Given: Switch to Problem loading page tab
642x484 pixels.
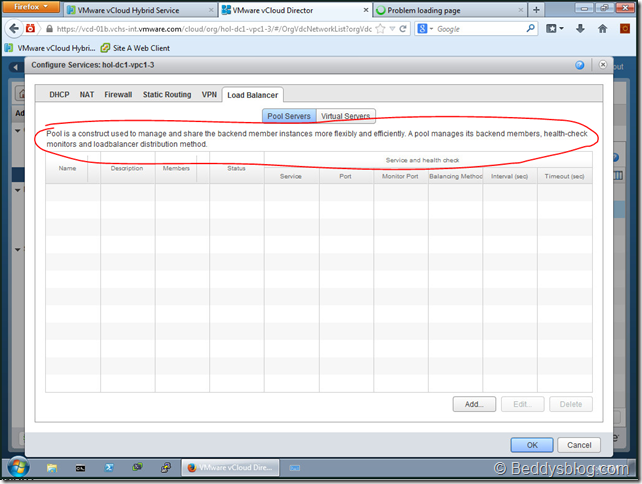Looking at the screenshot, I should [x=449, y=10].
